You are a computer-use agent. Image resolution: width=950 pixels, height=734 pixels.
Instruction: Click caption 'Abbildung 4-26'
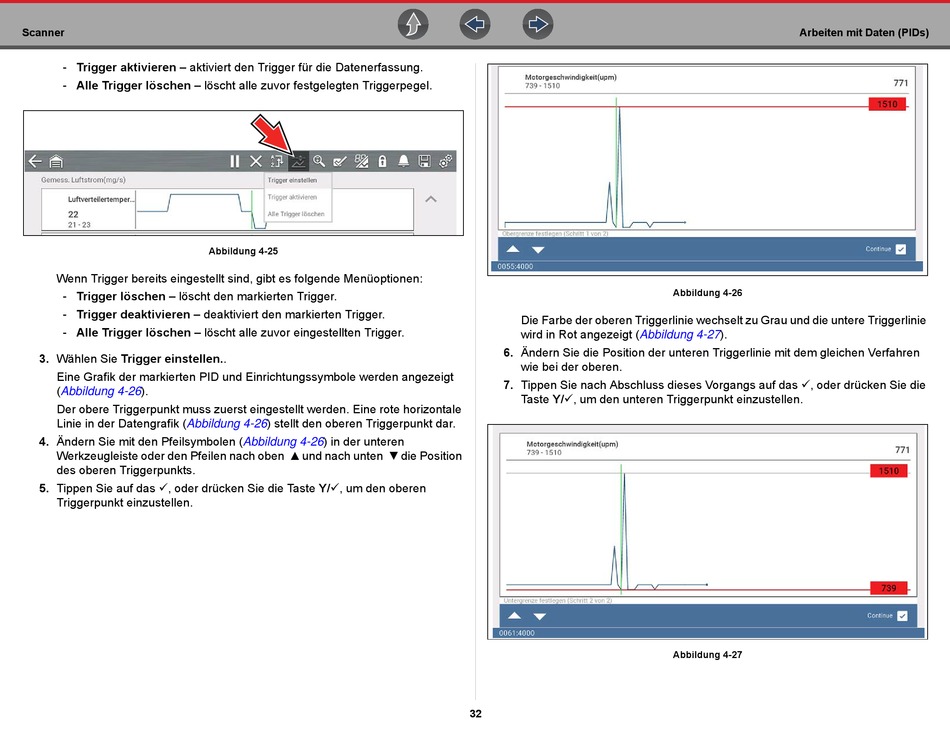707,293
